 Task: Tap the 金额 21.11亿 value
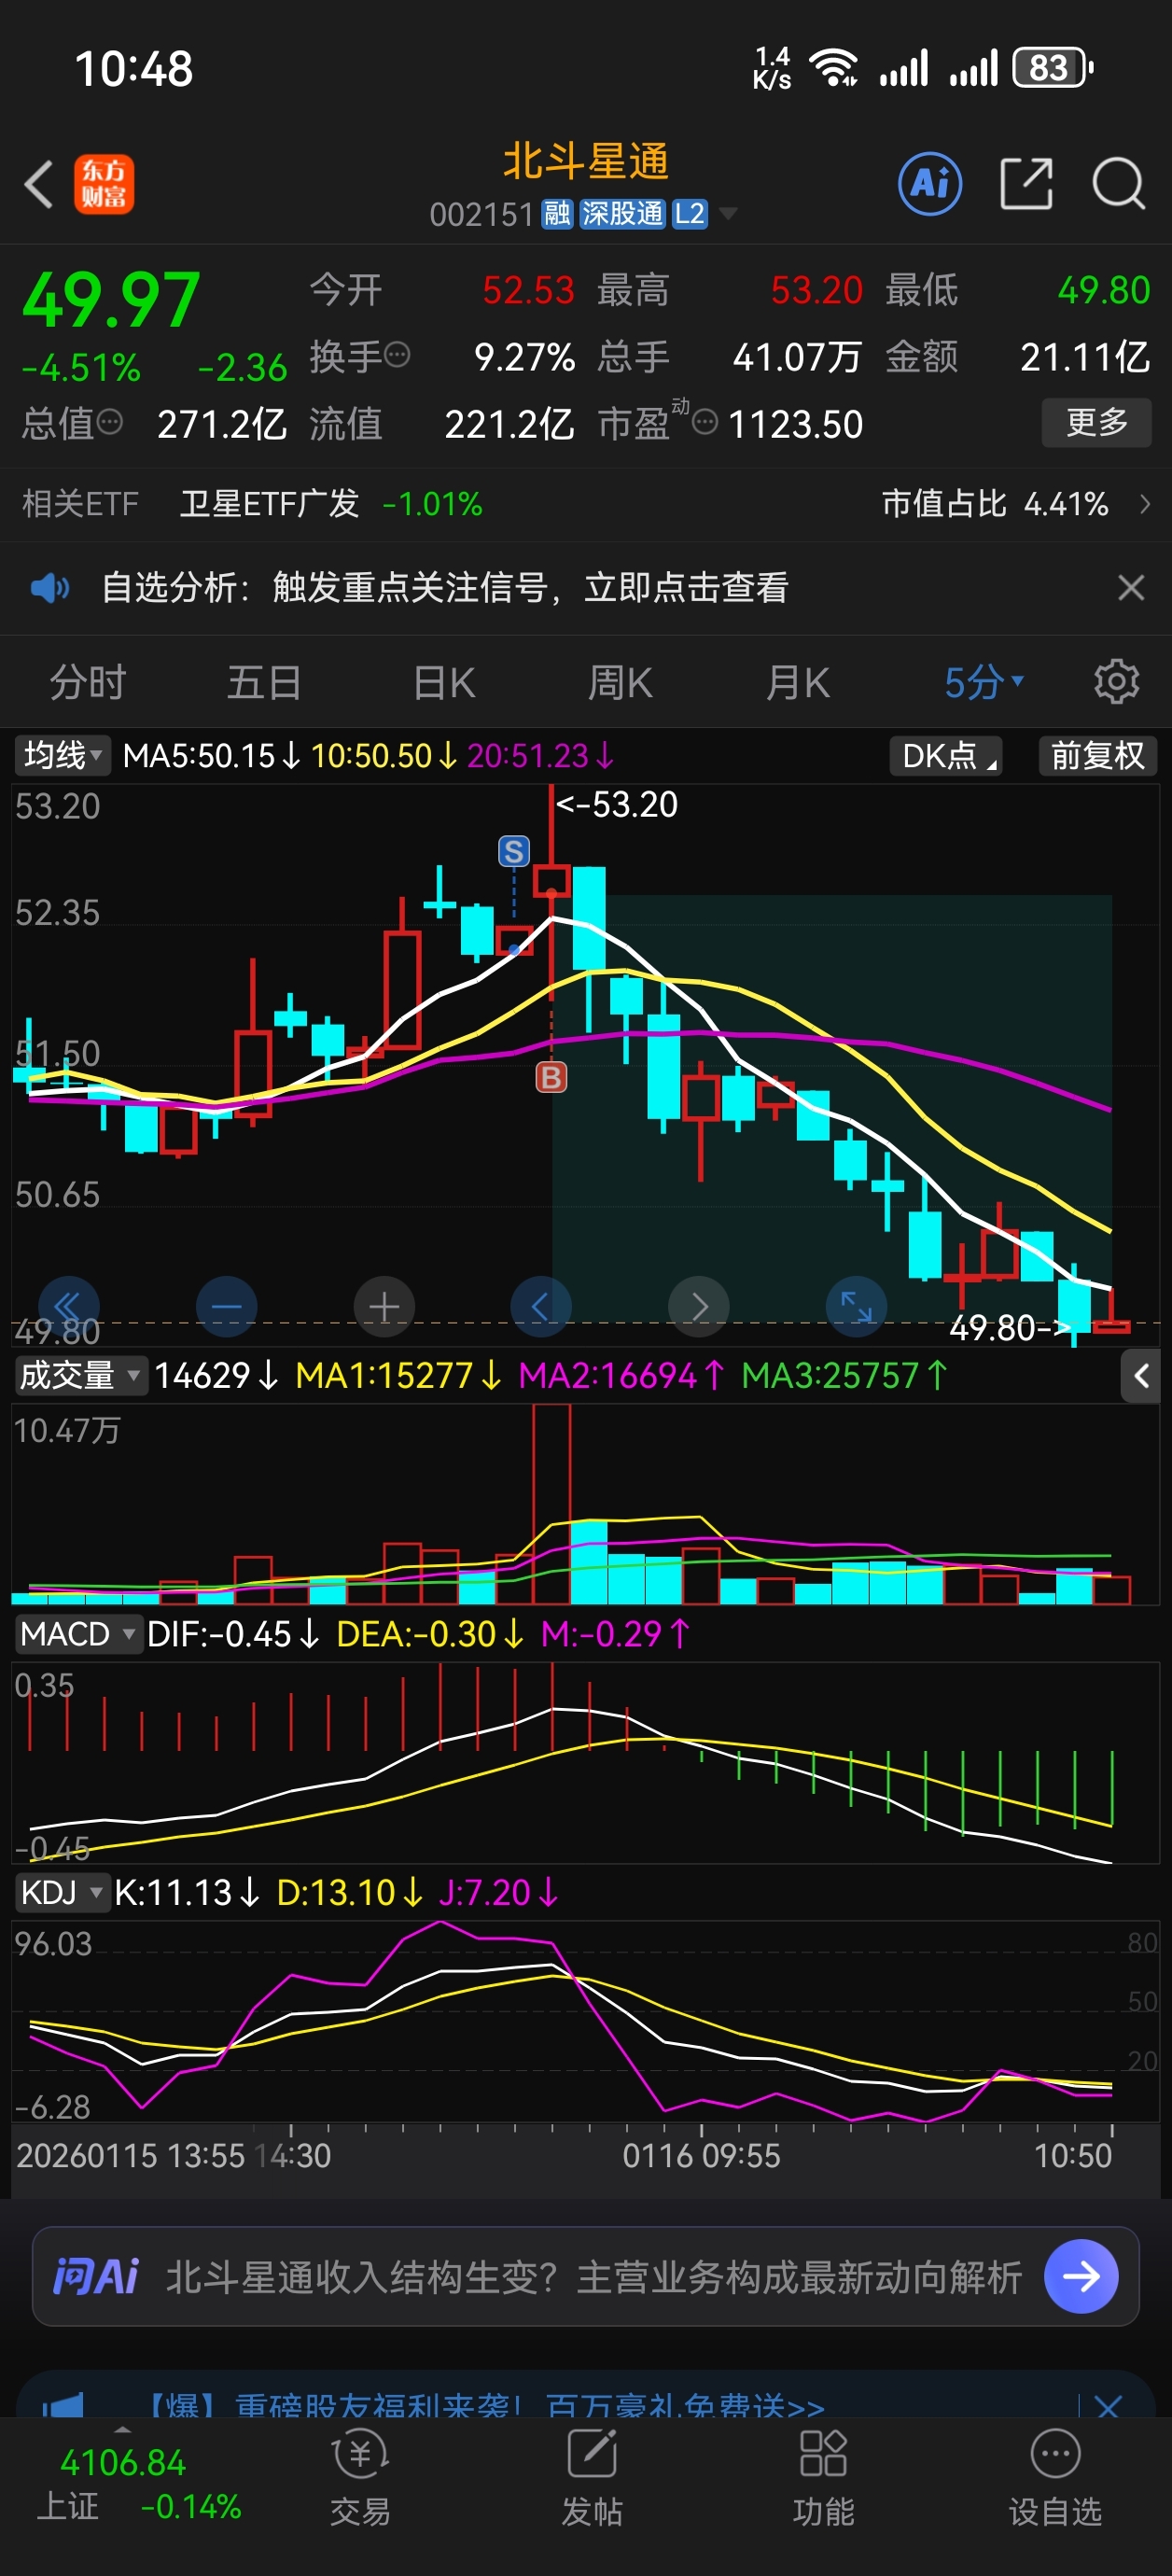click(x=1084, y=357)
